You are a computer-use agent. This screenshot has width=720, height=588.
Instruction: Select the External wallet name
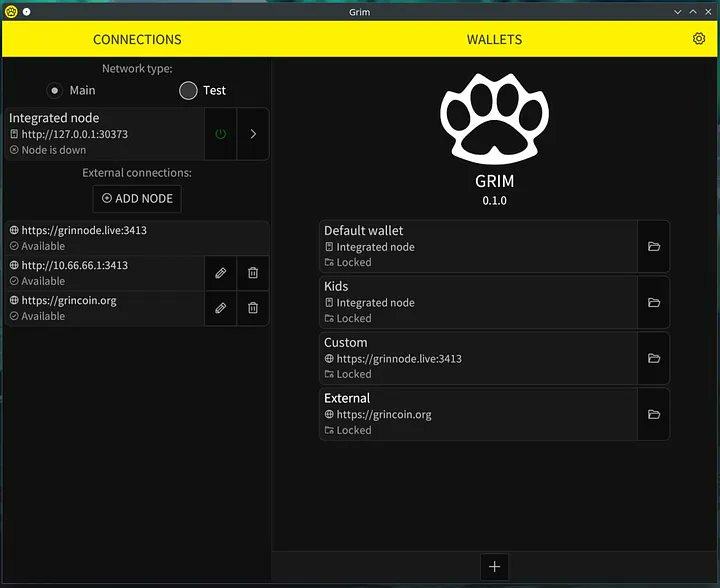347,398
